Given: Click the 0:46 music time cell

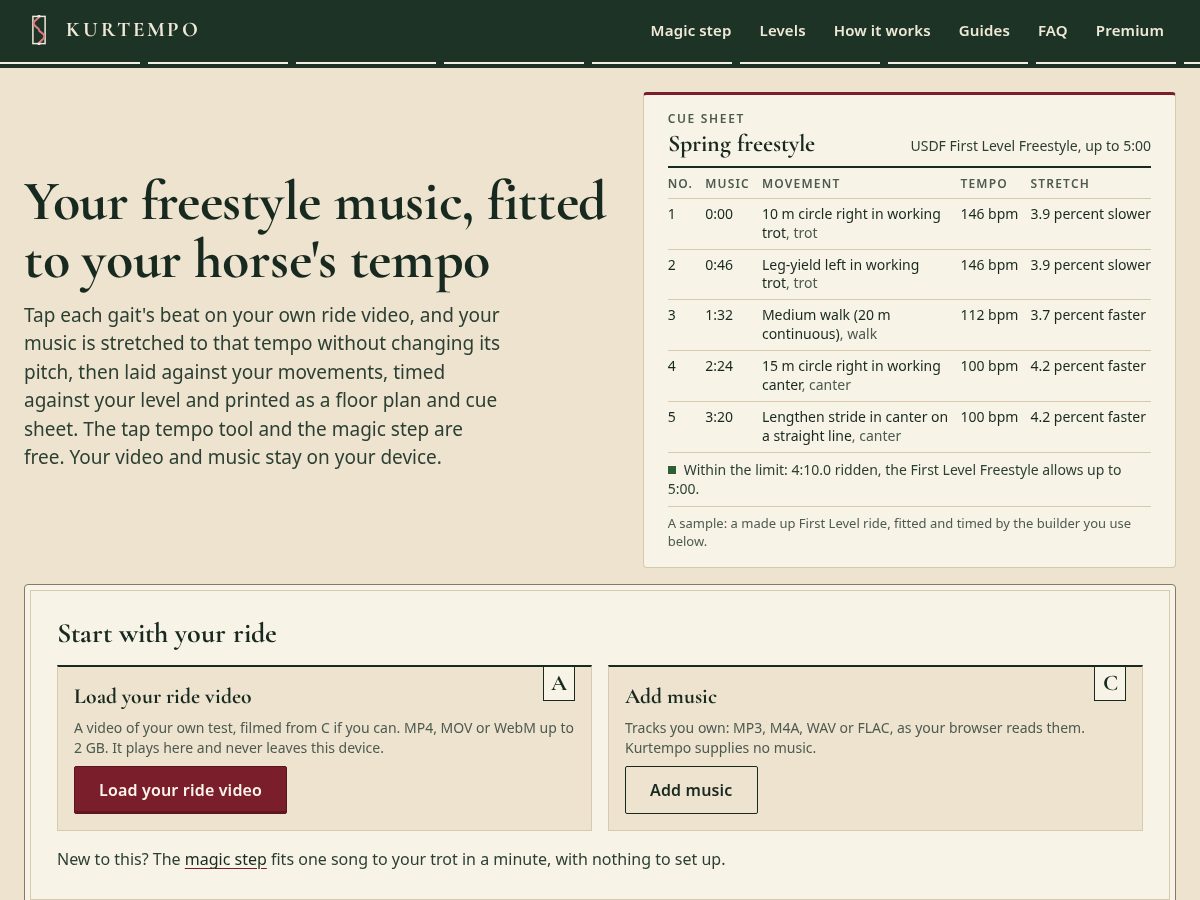Looking at the screenshot, I should [x=719, y=265].
